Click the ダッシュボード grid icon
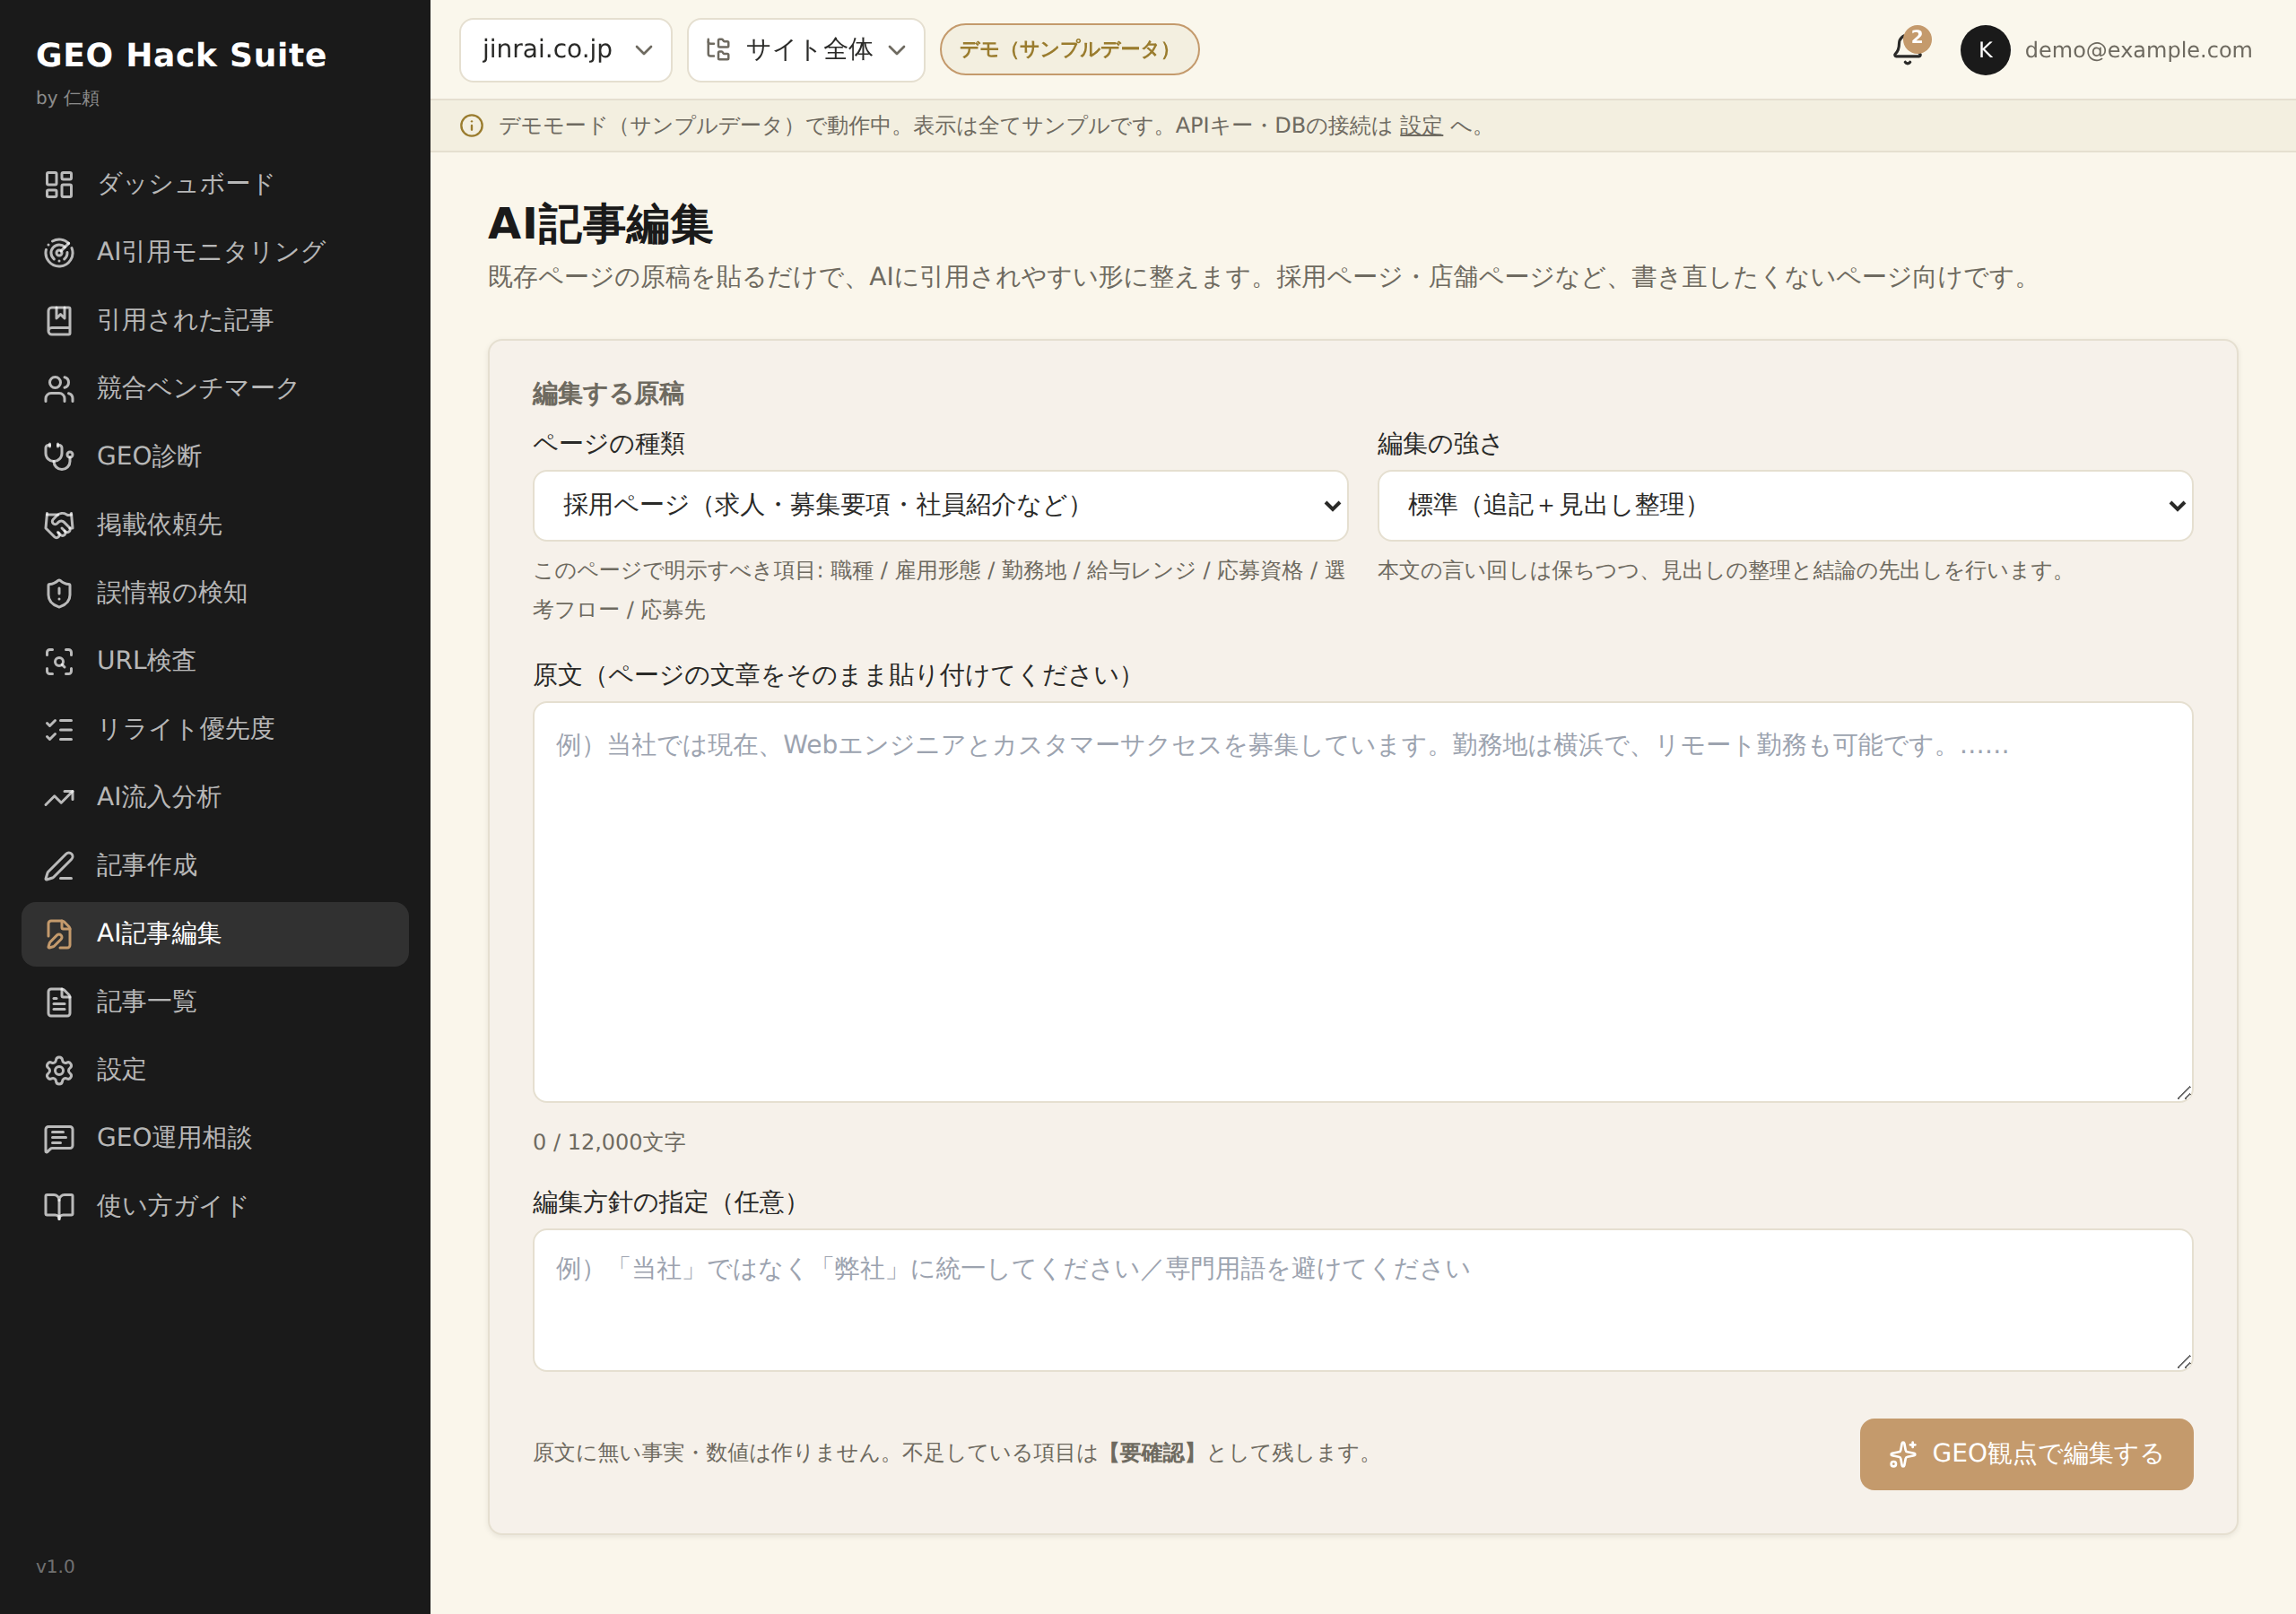 (x=59, y=184)
